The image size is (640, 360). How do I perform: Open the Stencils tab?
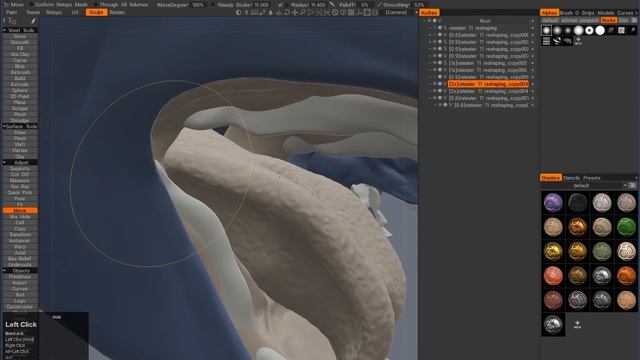(x=571, y=178)
